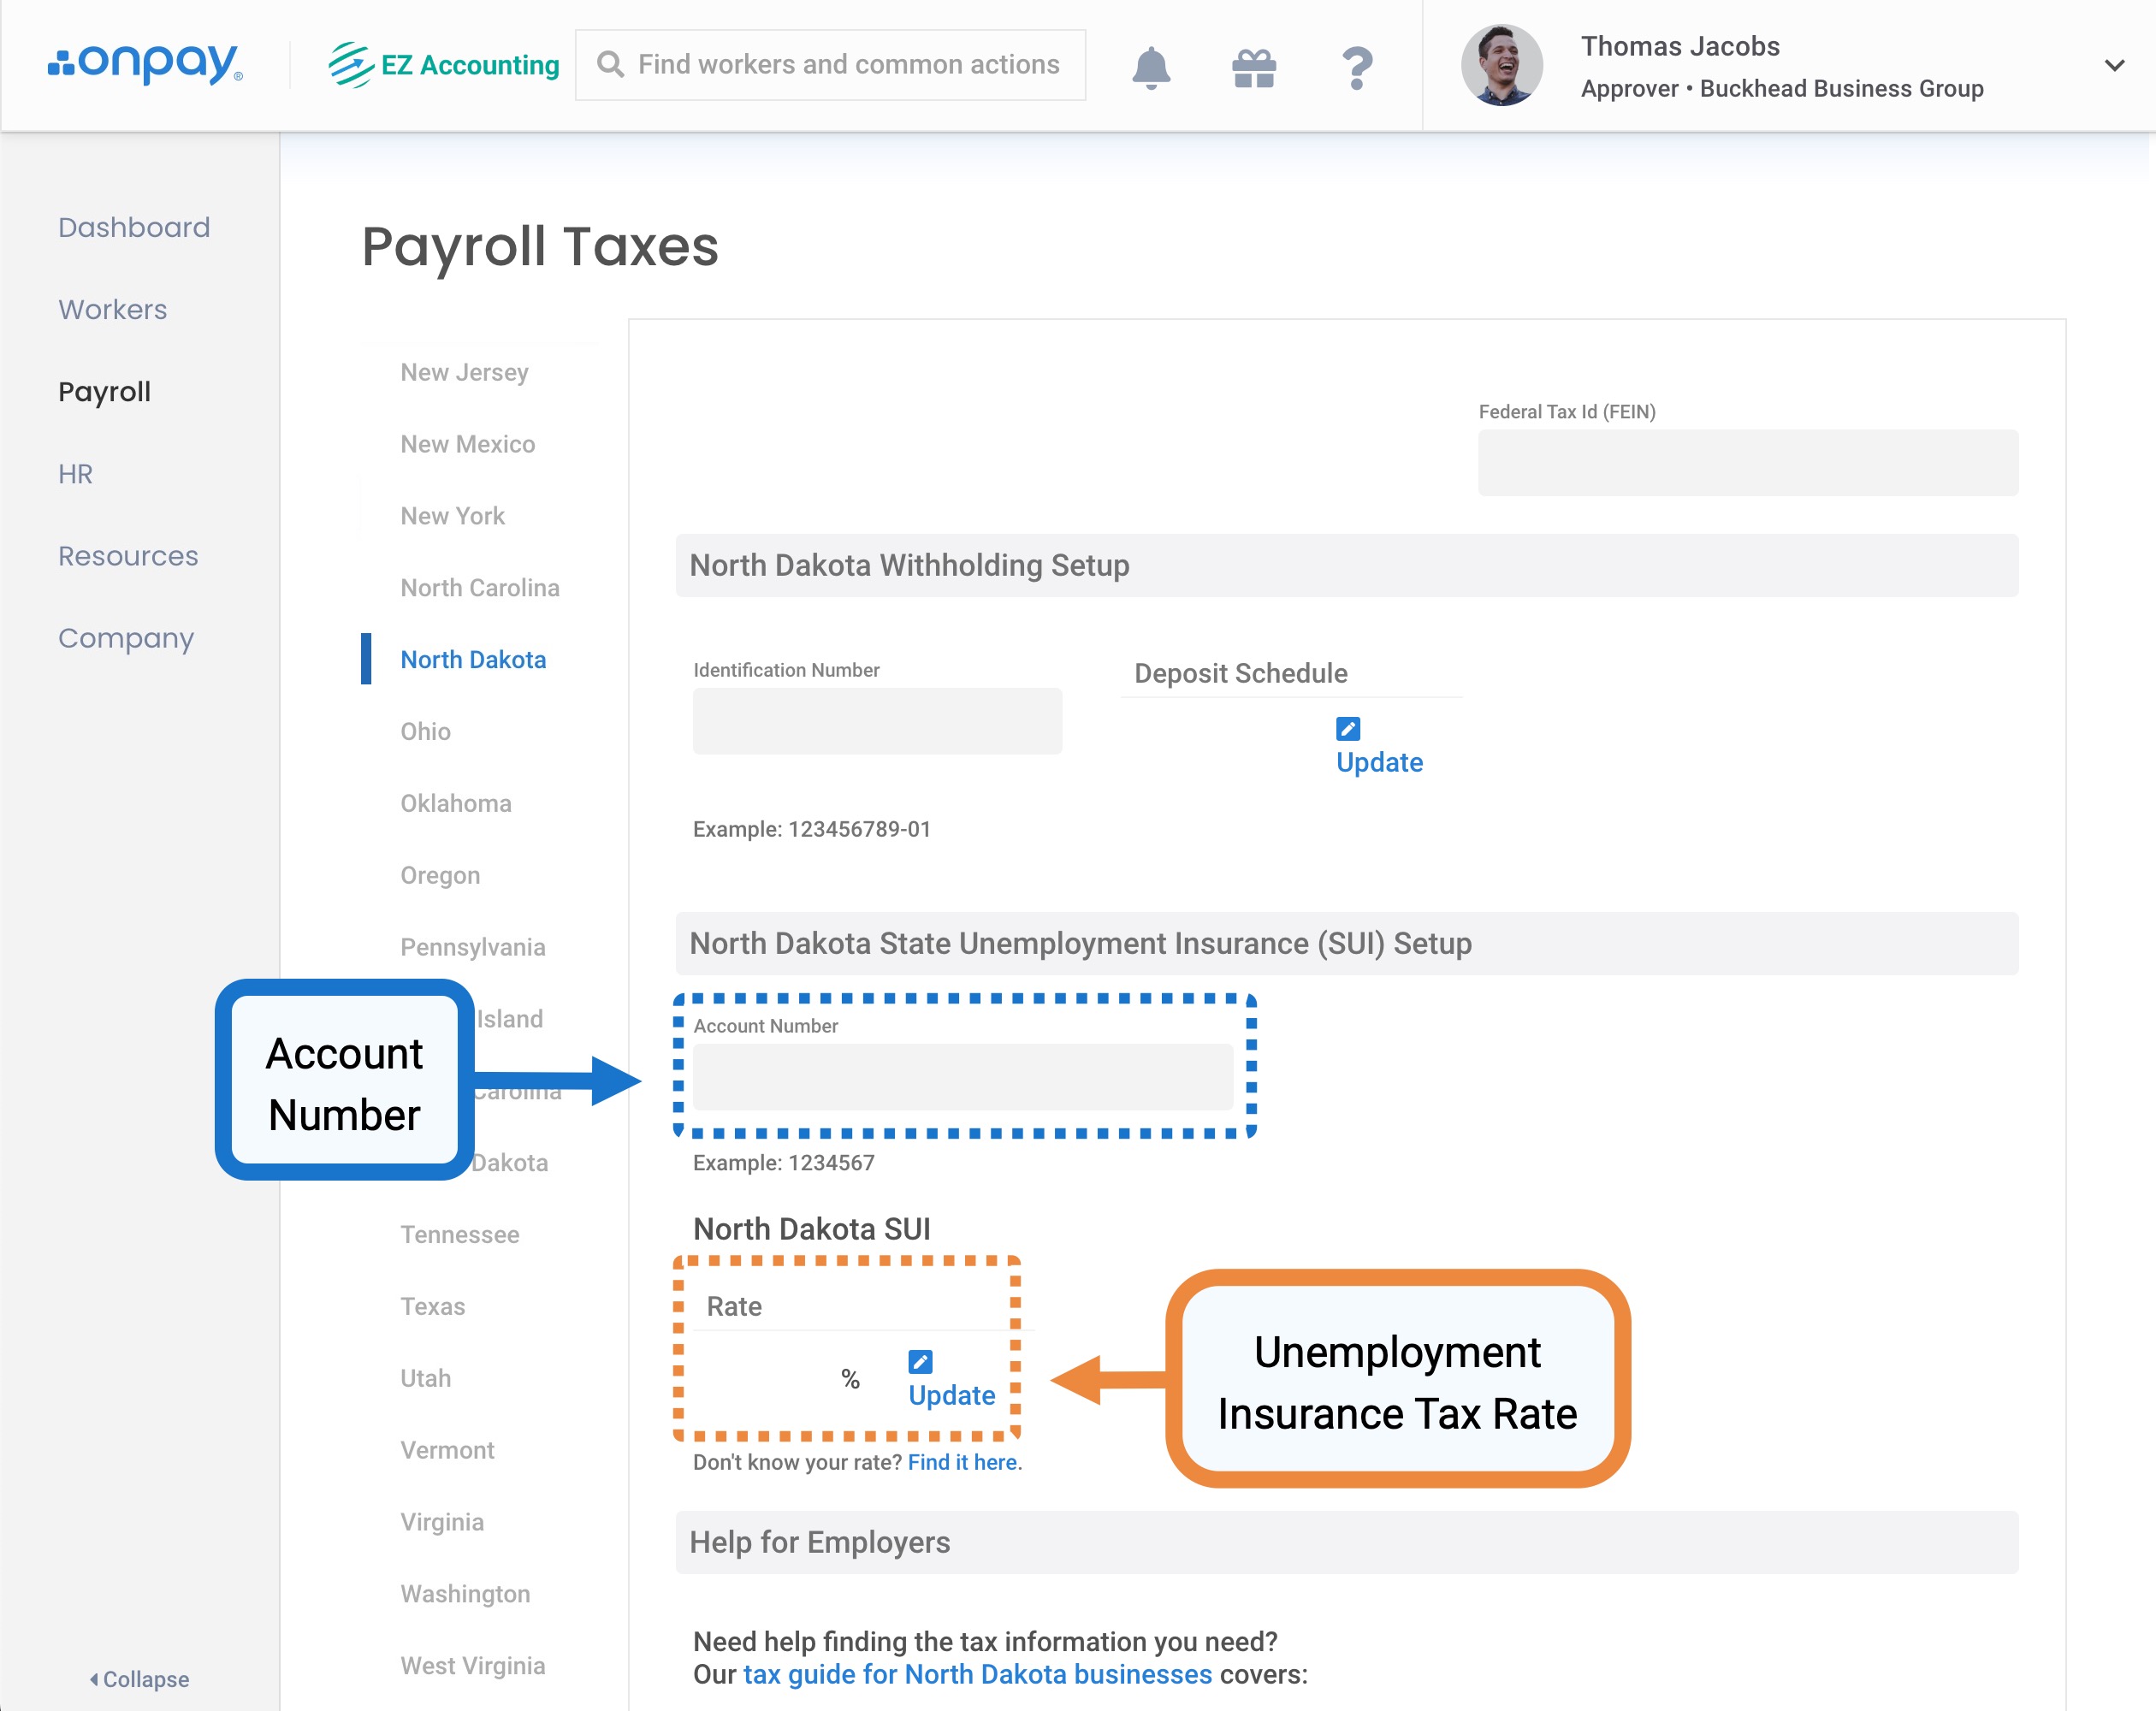Screen dimensions: 2156x1711
Task: Expand the user account dropdown chevron
Action: (x=2114, y=66)
